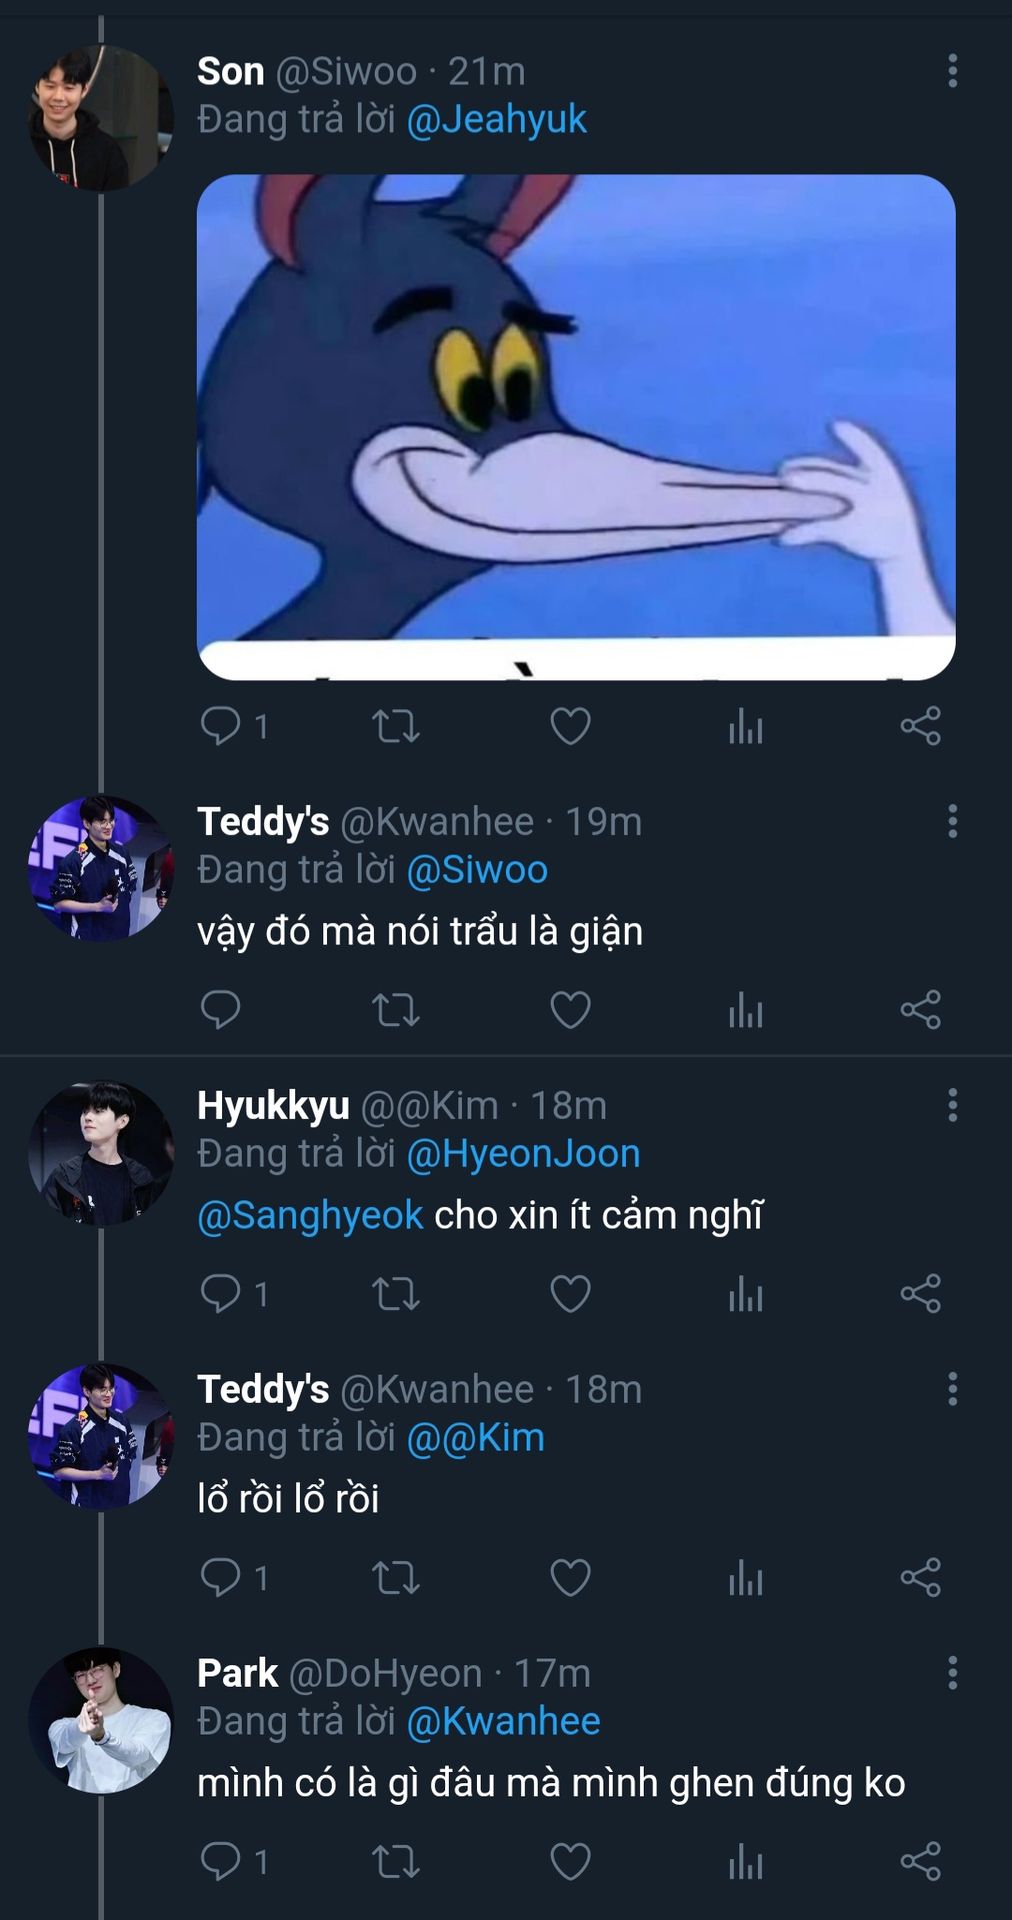Click the @Siwoo mention link in Teddy's reply

click(x=477, y=870)
